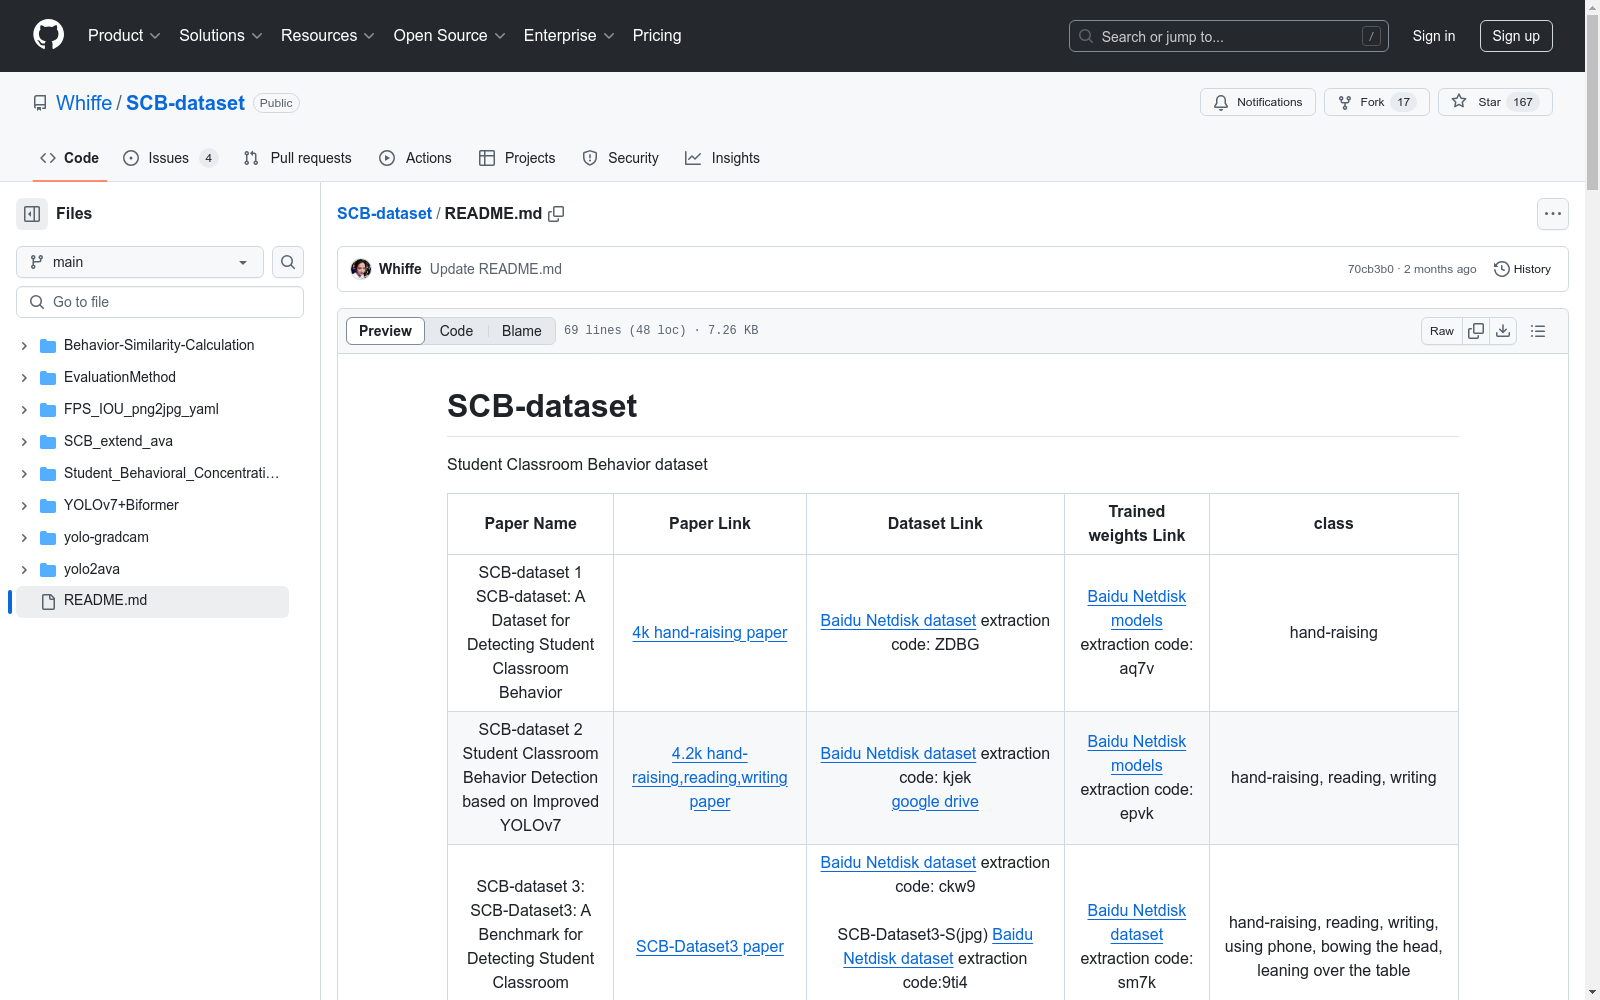This screenshot has width=1600, height=1000.
Task: Click the search files magnifier icon
Action: coord(288,262)
